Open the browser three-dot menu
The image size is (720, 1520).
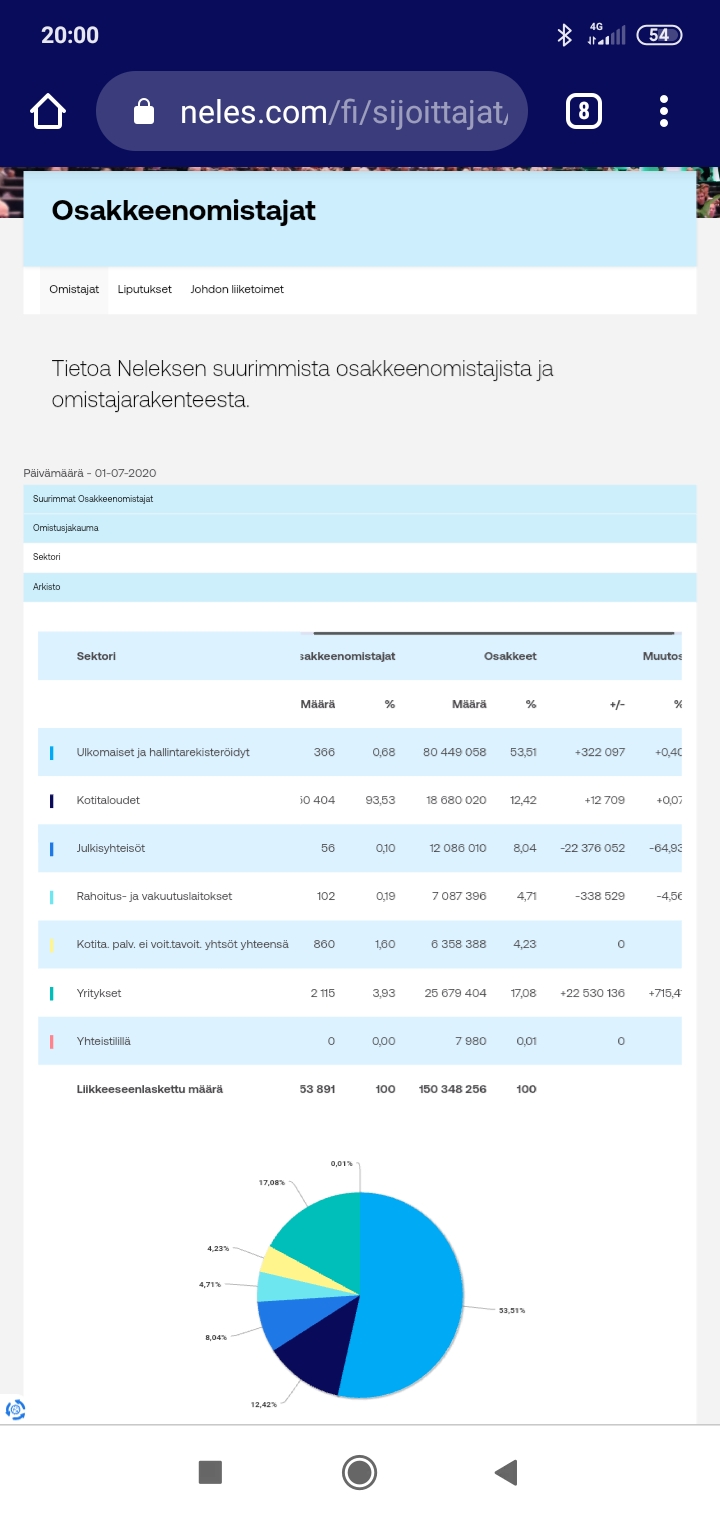pyautogui.click(x=664, y=111)
